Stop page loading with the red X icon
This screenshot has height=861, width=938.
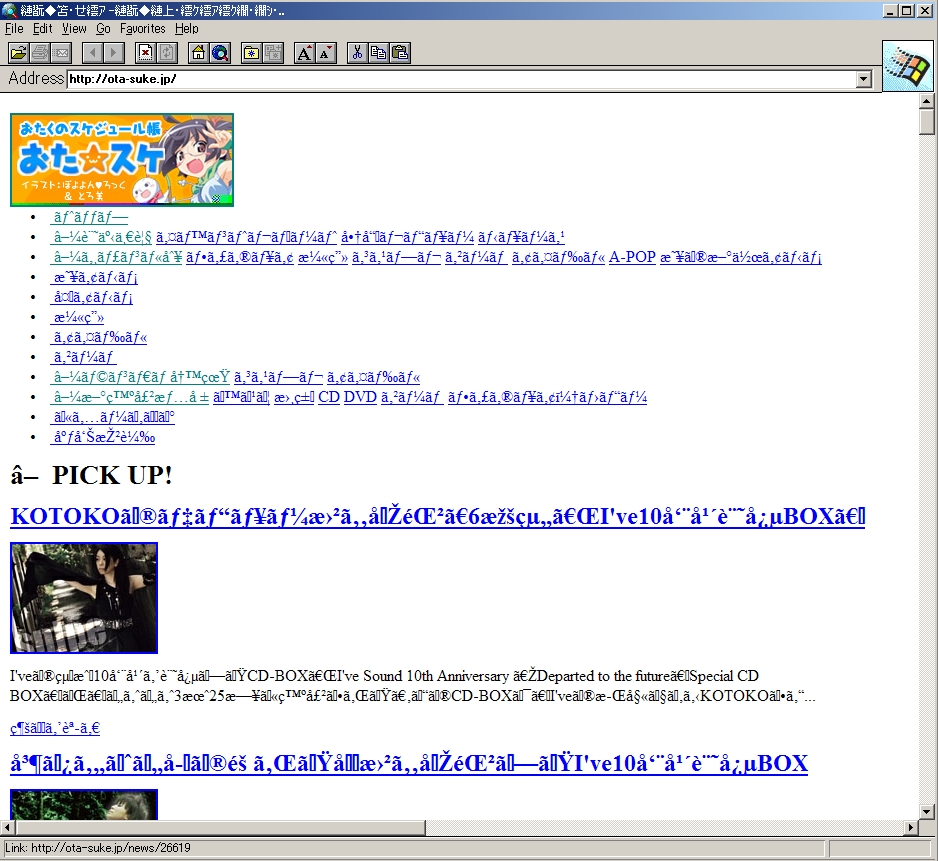(145, 53)
